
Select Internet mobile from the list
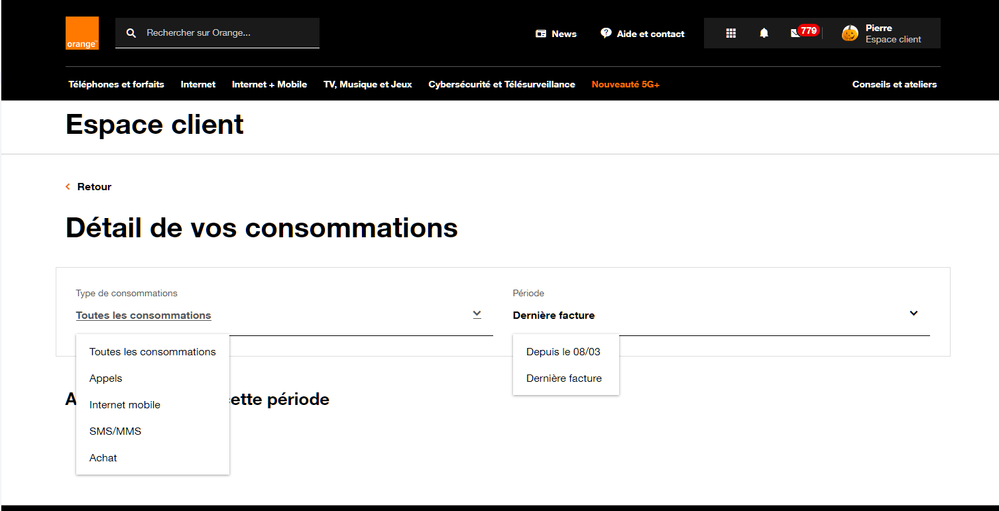pyautogui.click(x=125, y=405)
